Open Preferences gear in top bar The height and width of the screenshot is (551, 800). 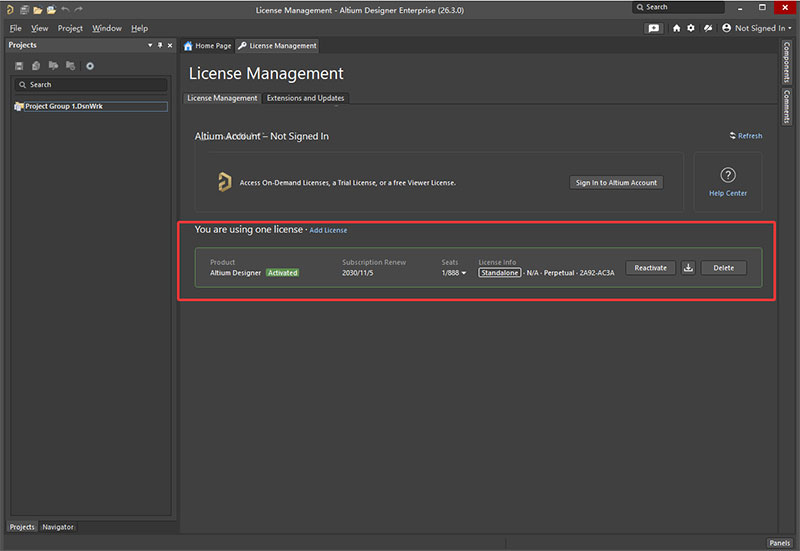(x=691, y=28)
